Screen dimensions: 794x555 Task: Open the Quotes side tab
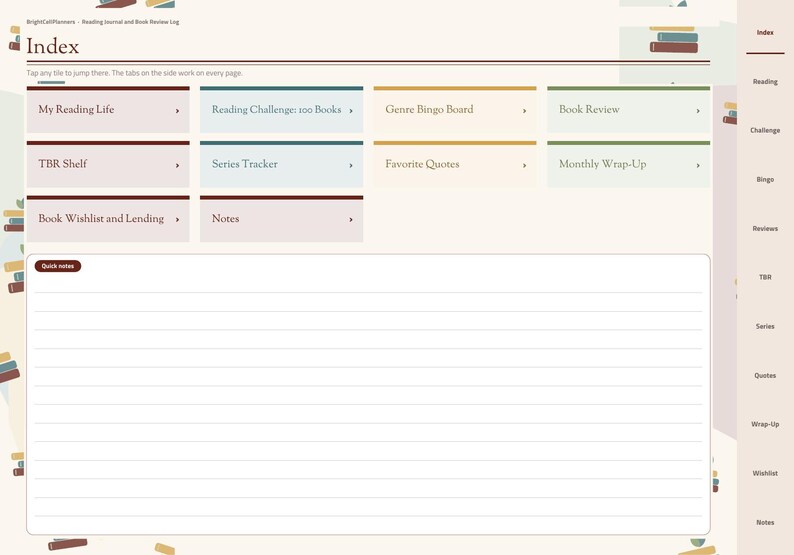[x=765, y=375]
